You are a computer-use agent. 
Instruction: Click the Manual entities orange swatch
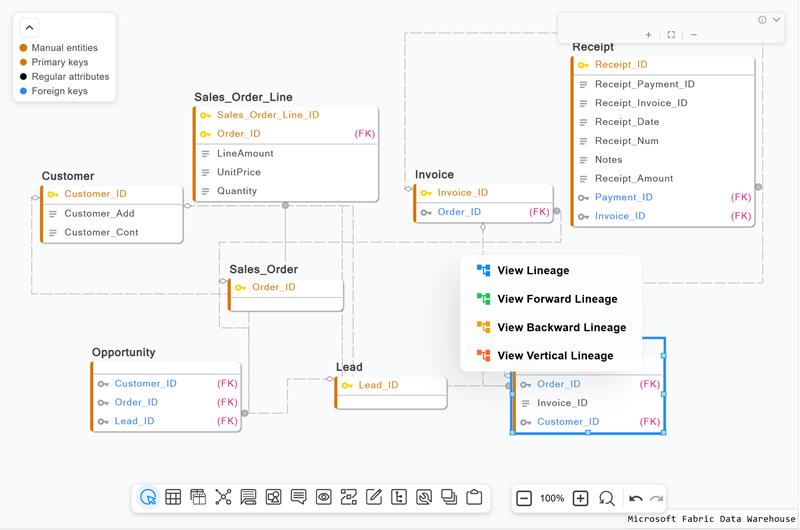pyautogui.click(x=23, y=48)
